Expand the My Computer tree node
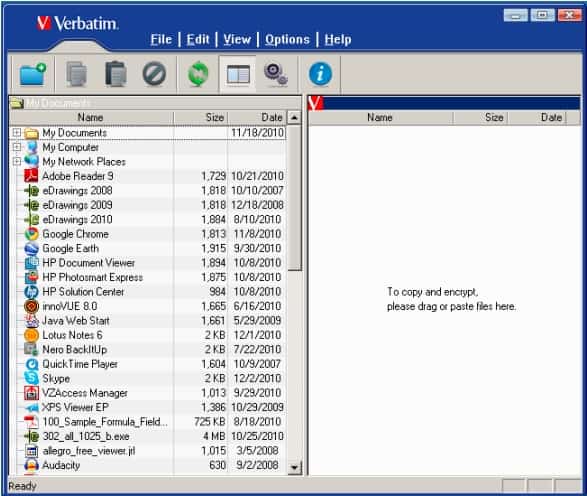Screen dimensions: 587x496 [x=16, y=147]
